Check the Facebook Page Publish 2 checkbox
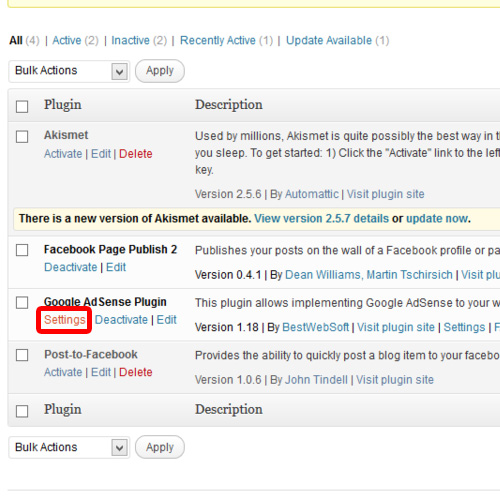The height and width of the screenshot is (500, 500). pyautogui.click(x=22, y=250)
